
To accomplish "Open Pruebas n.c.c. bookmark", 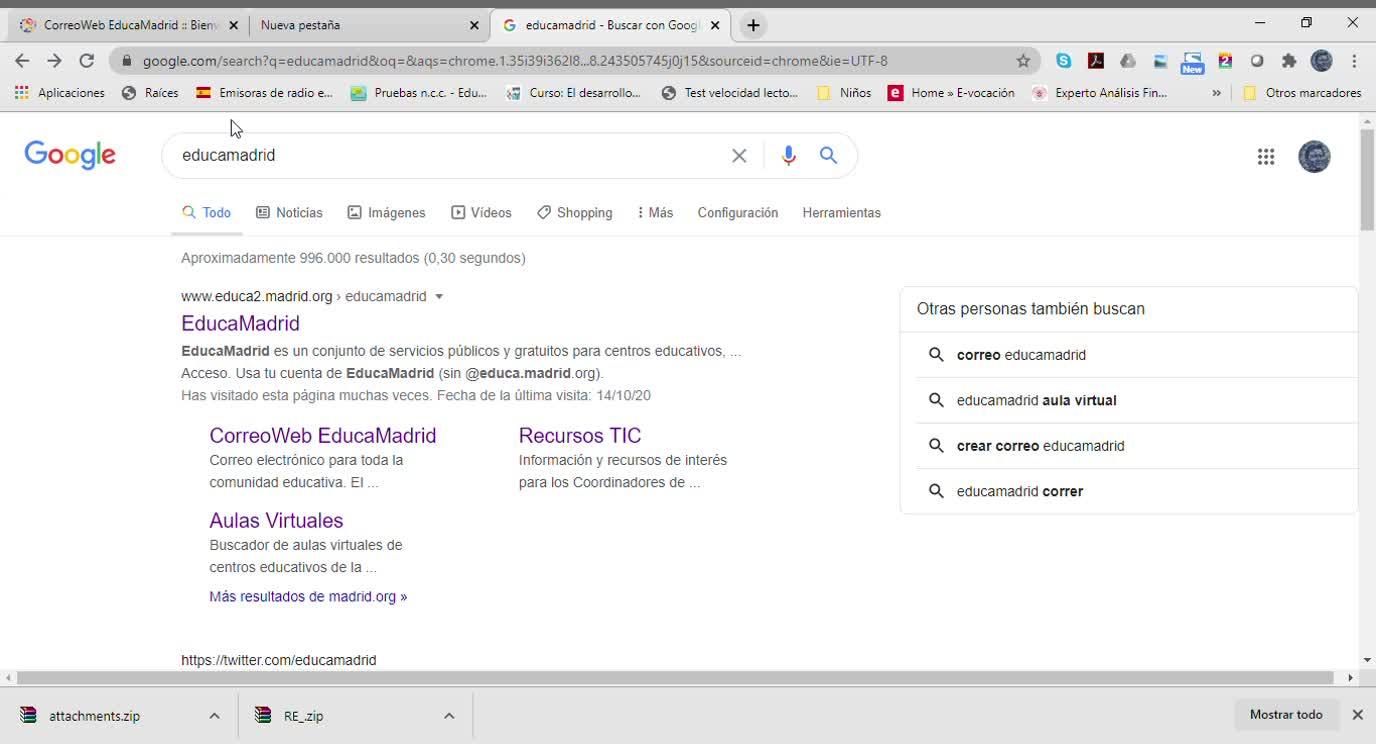I will coord(419,93).
